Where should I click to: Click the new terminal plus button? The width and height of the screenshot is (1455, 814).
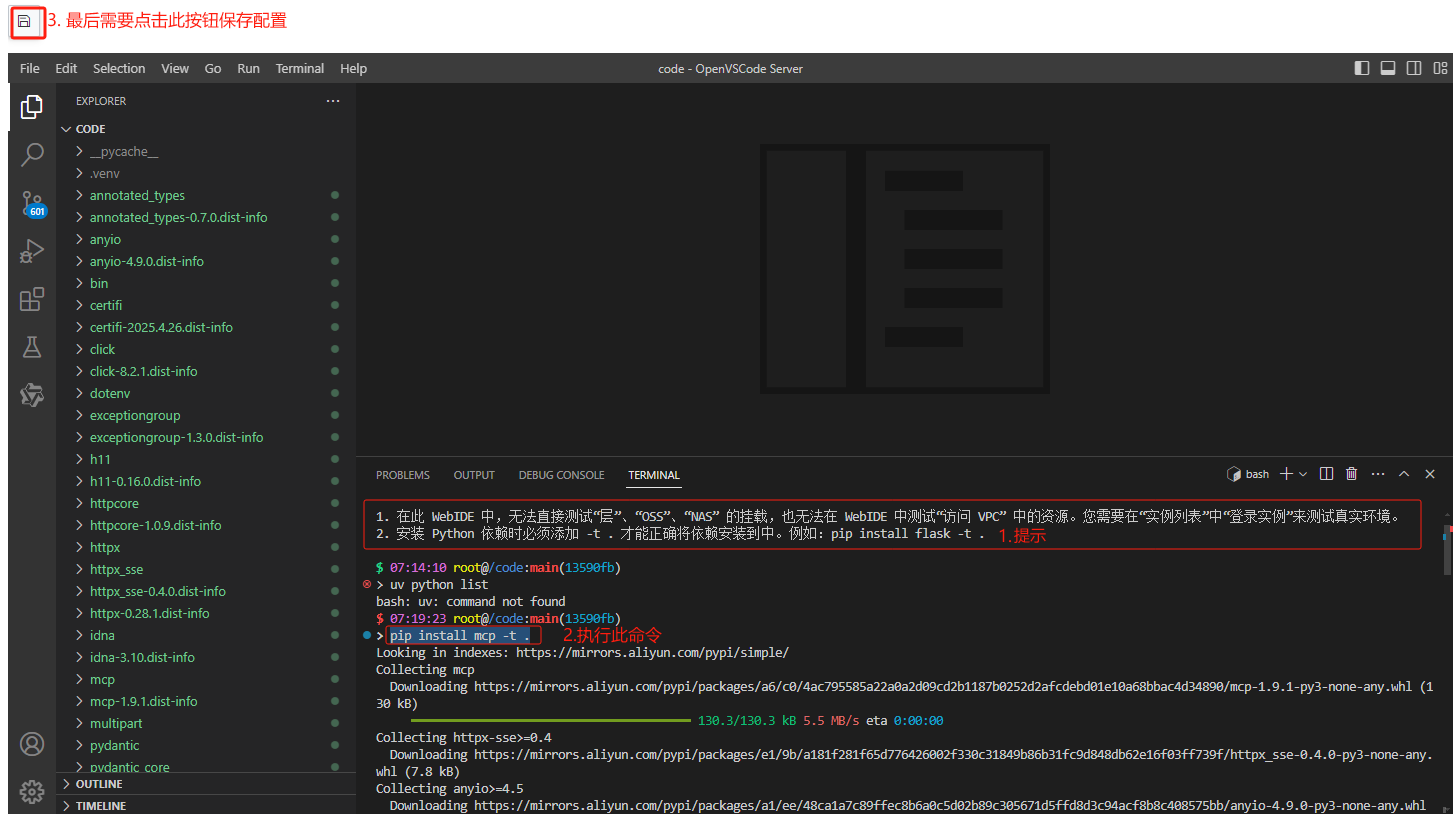coord(1286,474)
